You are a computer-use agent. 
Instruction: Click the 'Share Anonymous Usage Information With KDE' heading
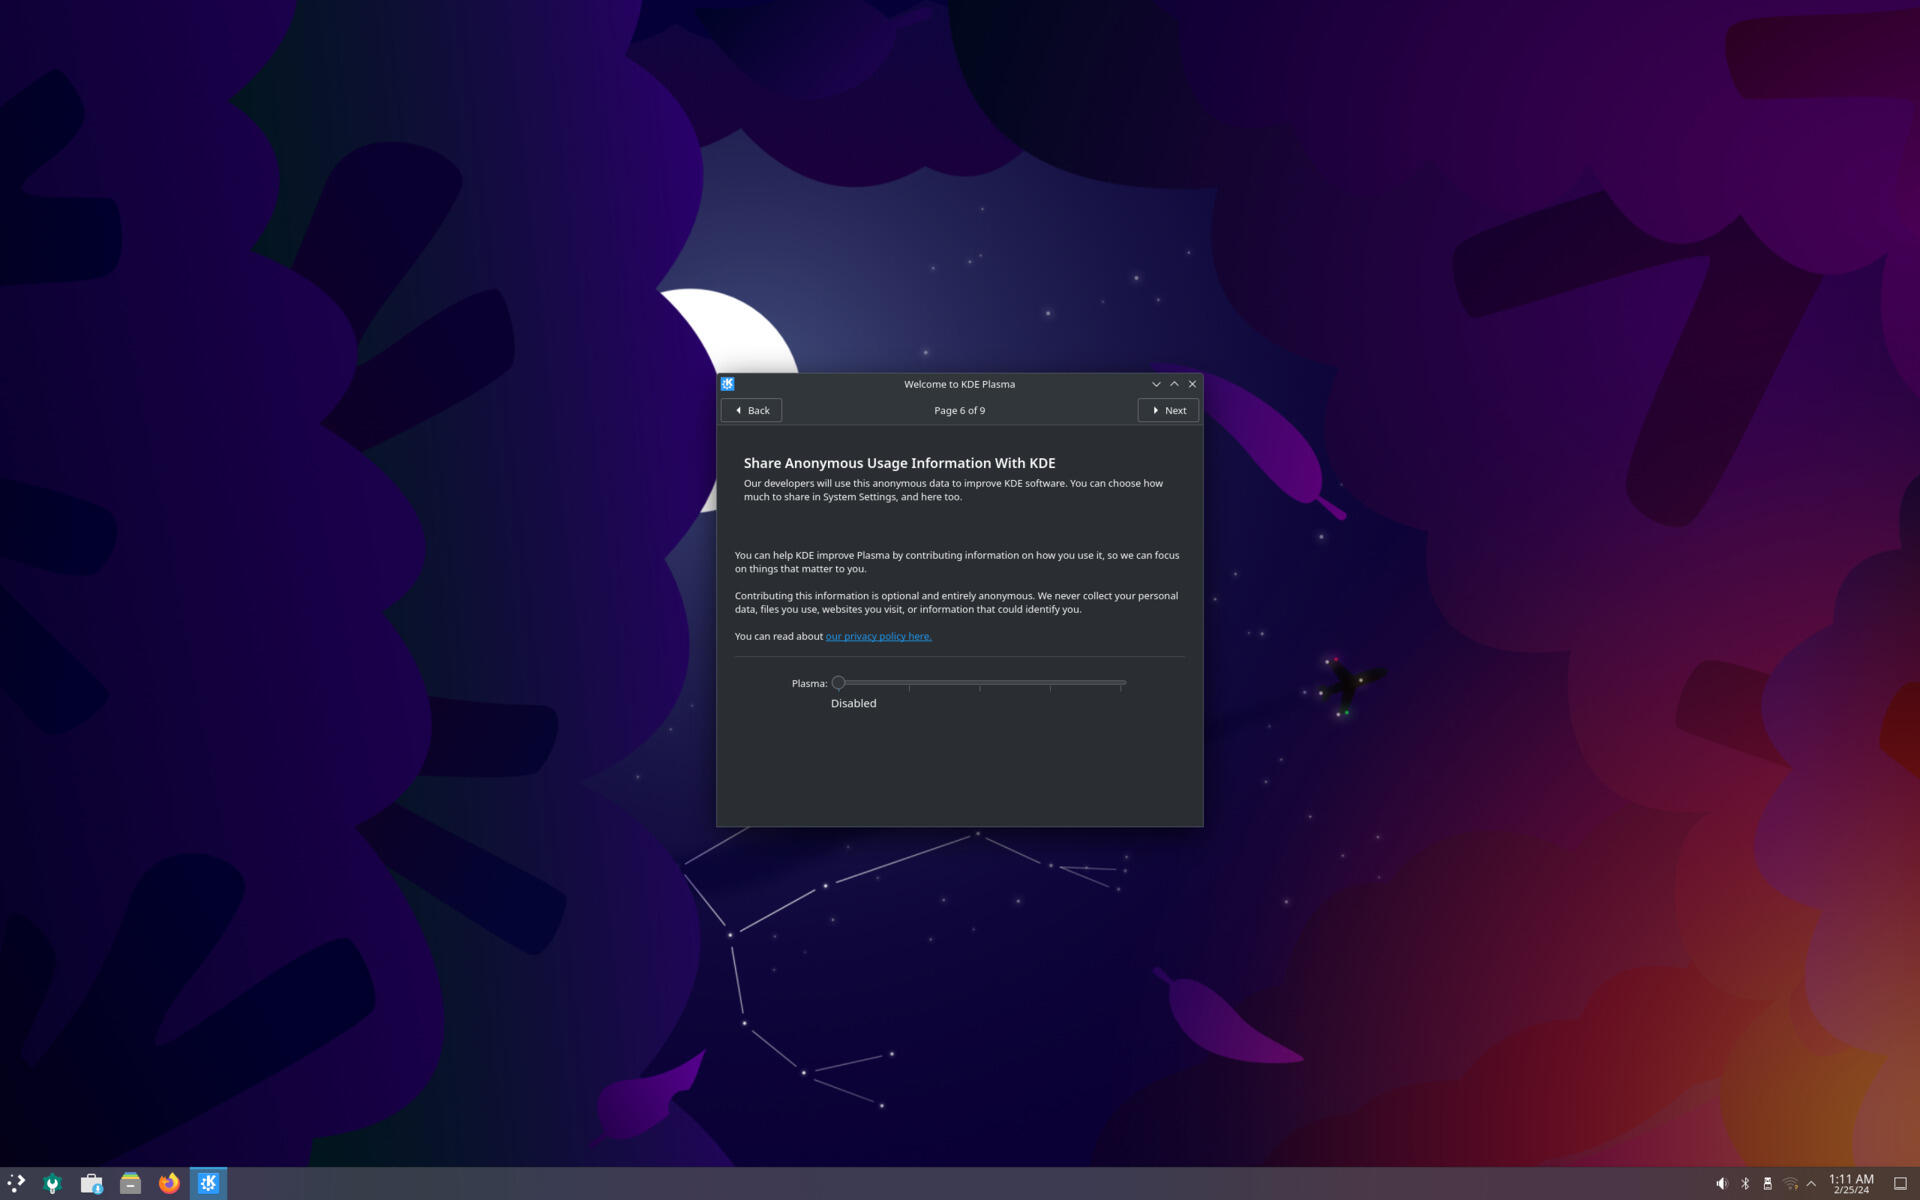coord(899,463)
